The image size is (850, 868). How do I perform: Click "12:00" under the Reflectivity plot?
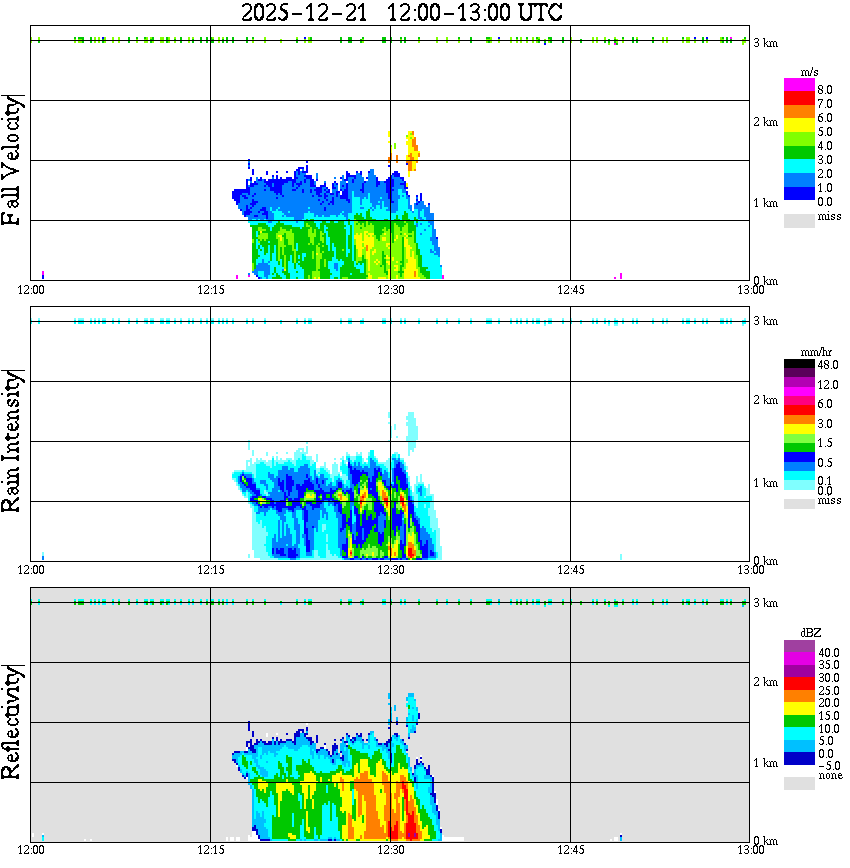click(30, 850)
